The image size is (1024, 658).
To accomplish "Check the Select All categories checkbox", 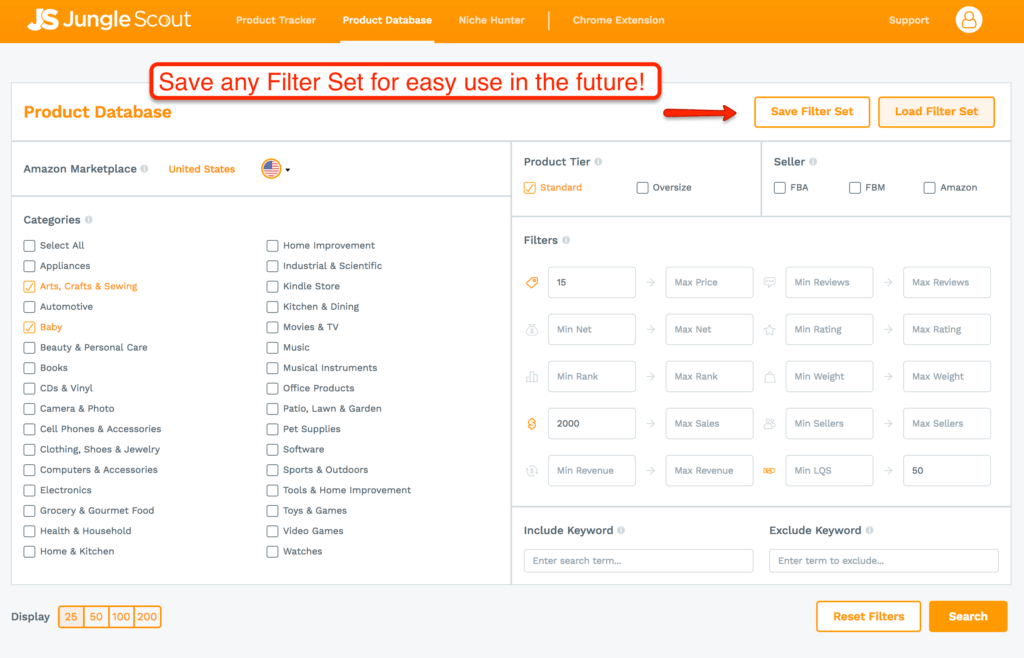I will [x=29, y=246].
